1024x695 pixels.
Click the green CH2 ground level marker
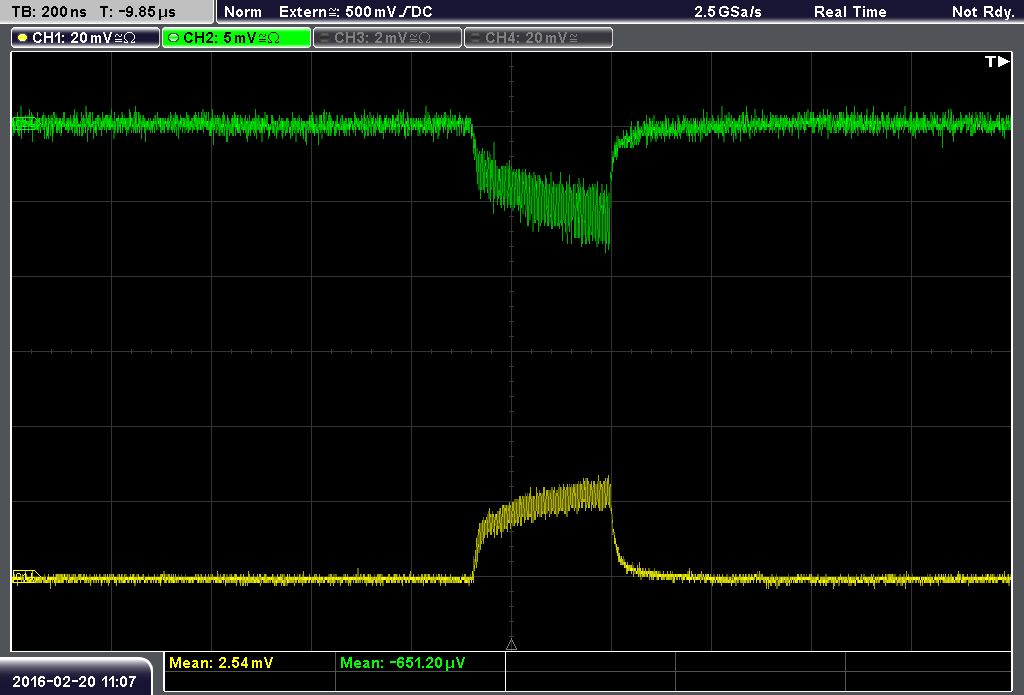(x=25, y=123)
